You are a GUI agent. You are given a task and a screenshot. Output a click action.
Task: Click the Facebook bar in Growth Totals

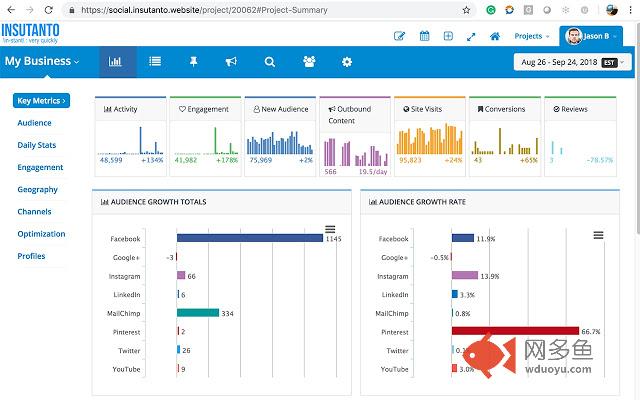[x=250, y=238]
